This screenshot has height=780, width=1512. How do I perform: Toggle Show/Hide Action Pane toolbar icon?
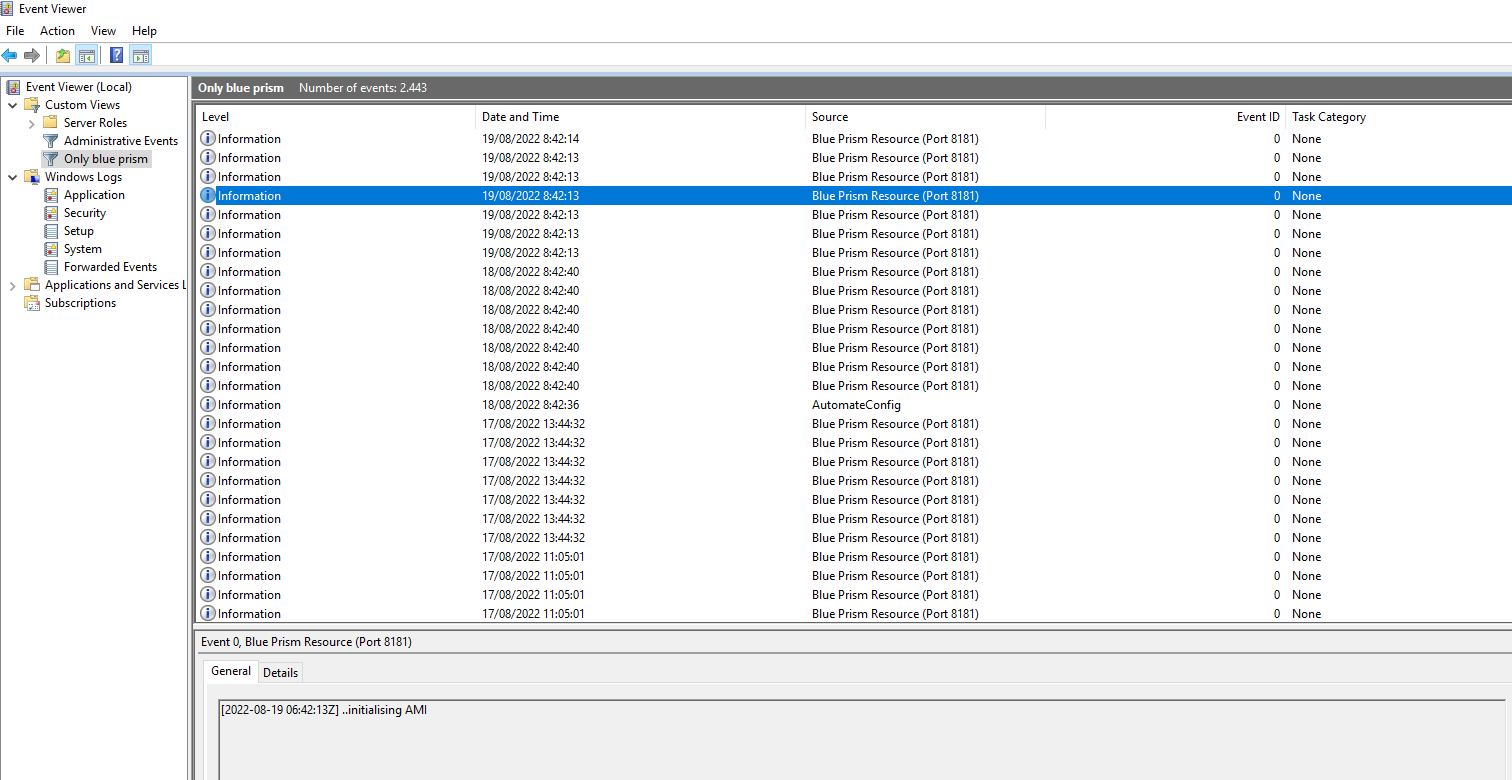(x=141, y=55)
